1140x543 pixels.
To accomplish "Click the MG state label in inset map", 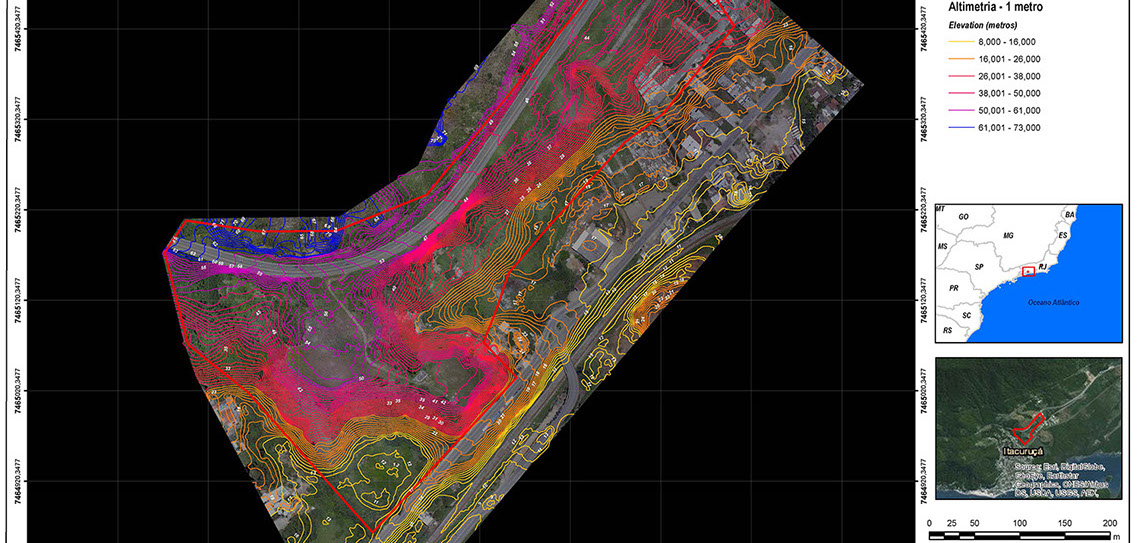I will tap(1008, 235).
